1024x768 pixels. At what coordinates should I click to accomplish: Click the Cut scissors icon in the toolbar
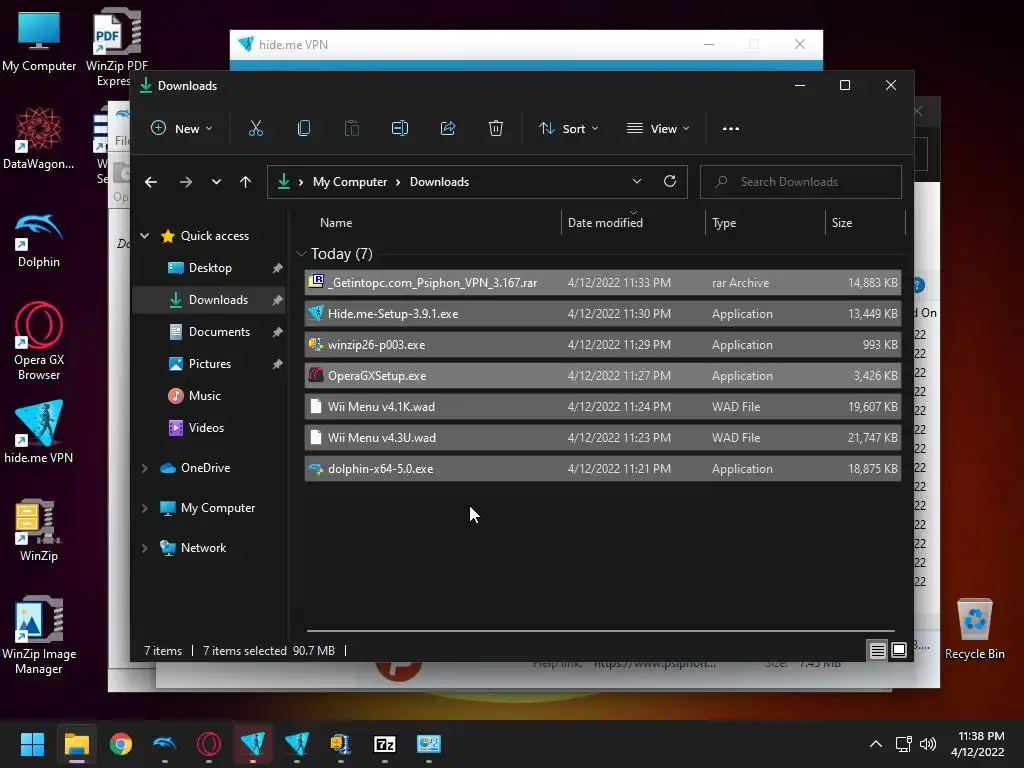click(255, 129)
